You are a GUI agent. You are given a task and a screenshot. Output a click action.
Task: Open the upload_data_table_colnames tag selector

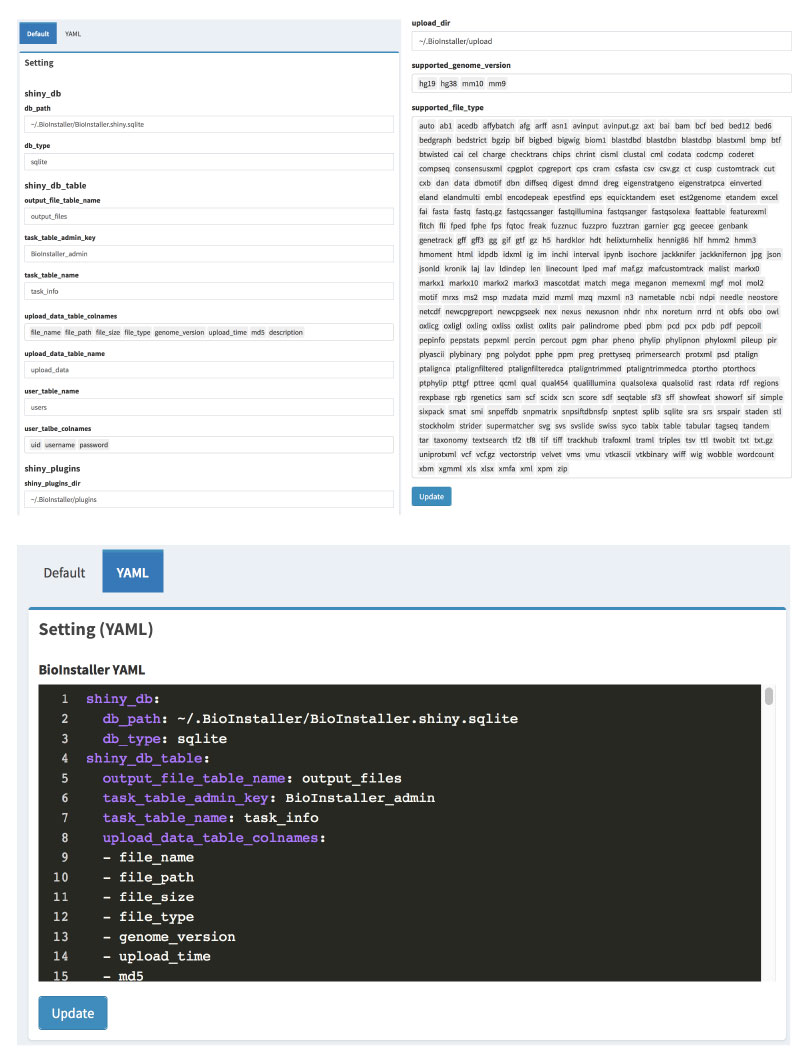(209, 332)
